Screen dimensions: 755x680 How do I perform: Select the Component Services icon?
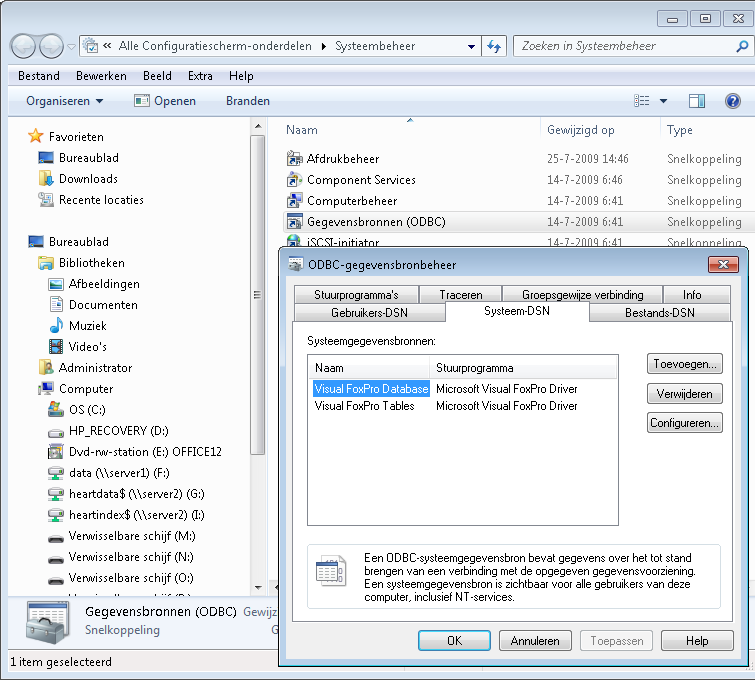[x=294, y=180]
